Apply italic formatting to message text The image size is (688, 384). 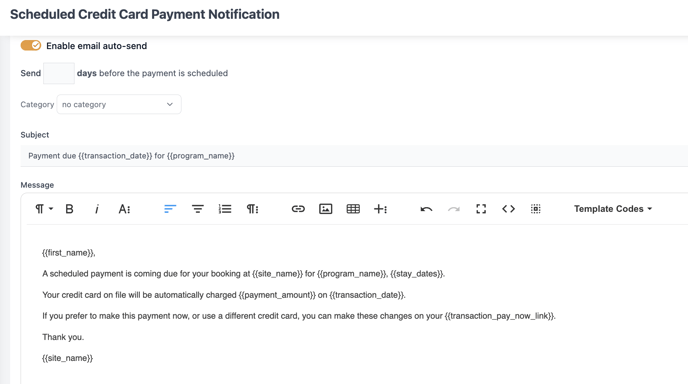point(97,209)
